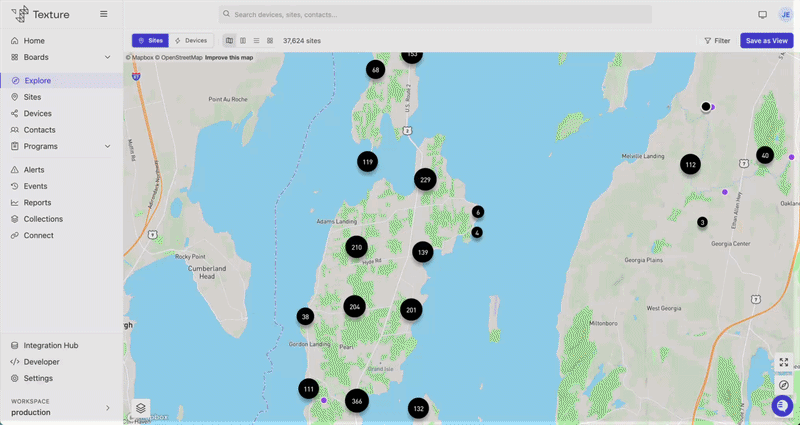Click the Boards grid icon in the sidebar
The width and height of the screenshot is (800, 425).
click(15, 57)
